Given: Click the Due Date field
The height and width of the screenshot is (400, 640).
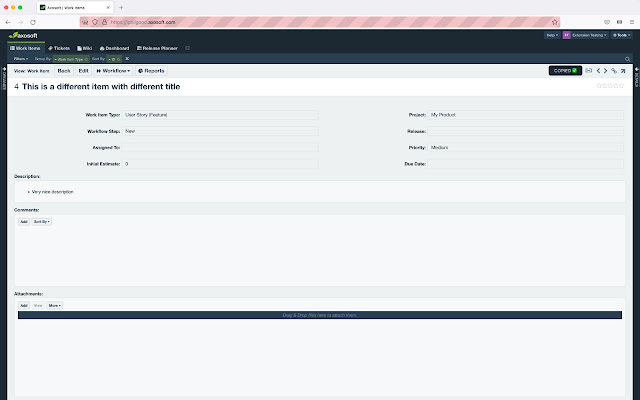Looking at the screenshot, I should 526,164.
